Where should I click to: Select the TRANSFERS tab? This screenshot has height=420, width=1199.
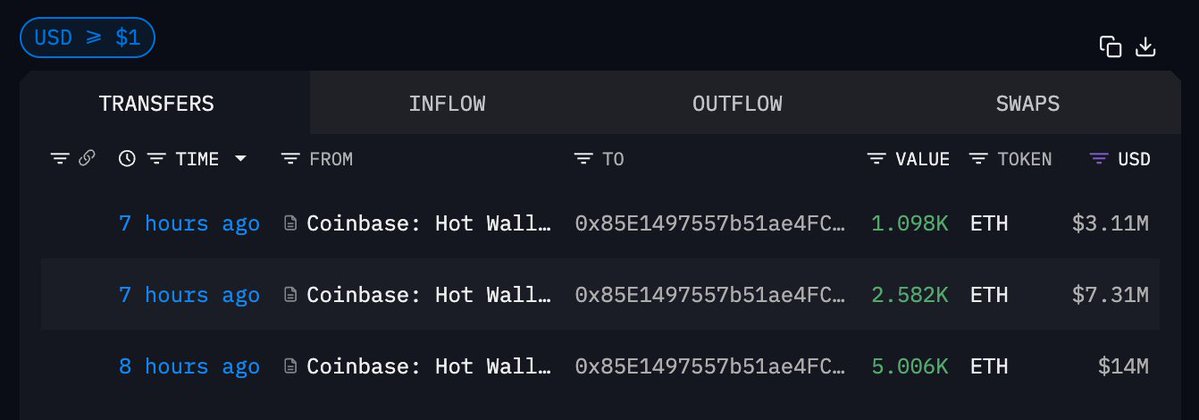click(x=156, y=104)
